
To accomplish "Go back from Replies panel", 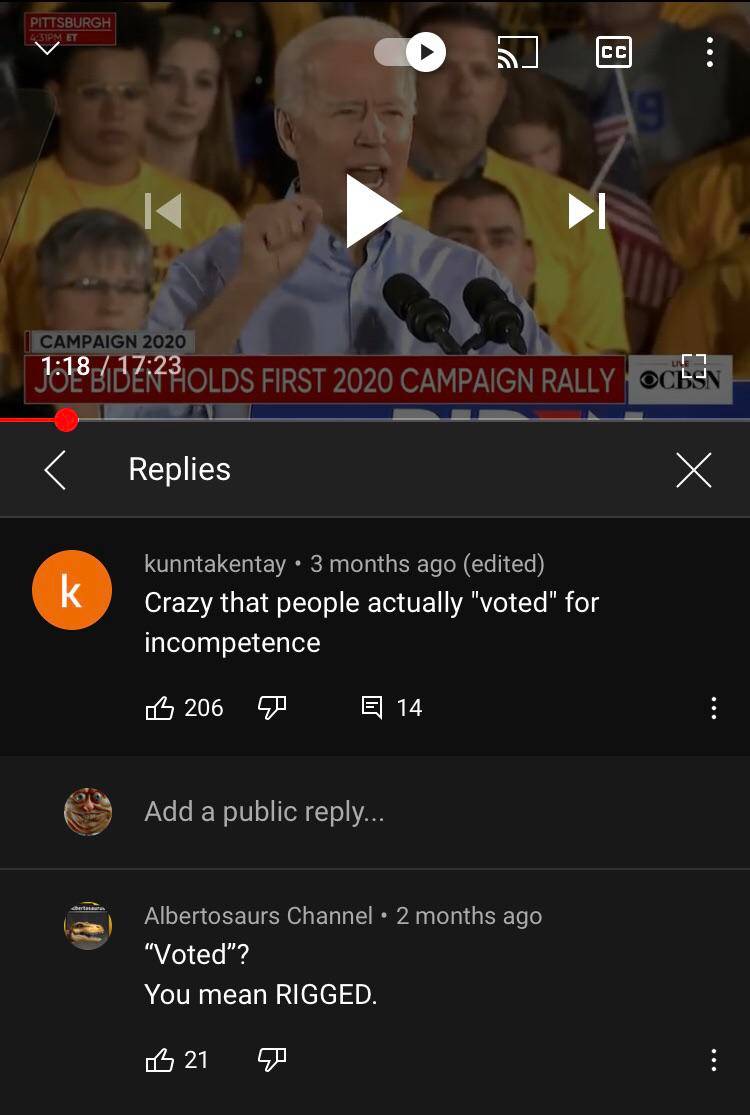I will [x=55, y=470].
